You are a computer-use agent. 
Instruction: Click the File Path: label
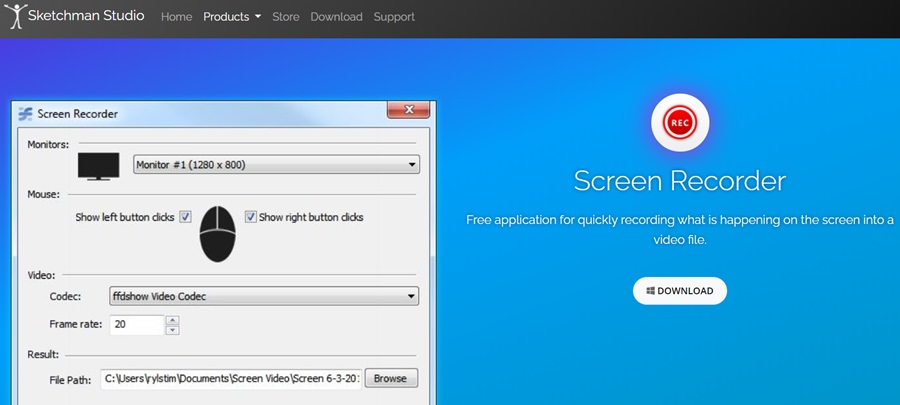pyautogui.click(x=70, y=379)
